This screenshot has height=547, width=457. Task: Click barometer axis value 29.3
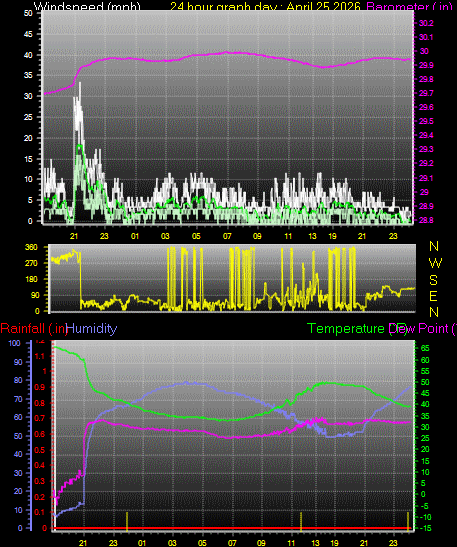click(426, 149)
